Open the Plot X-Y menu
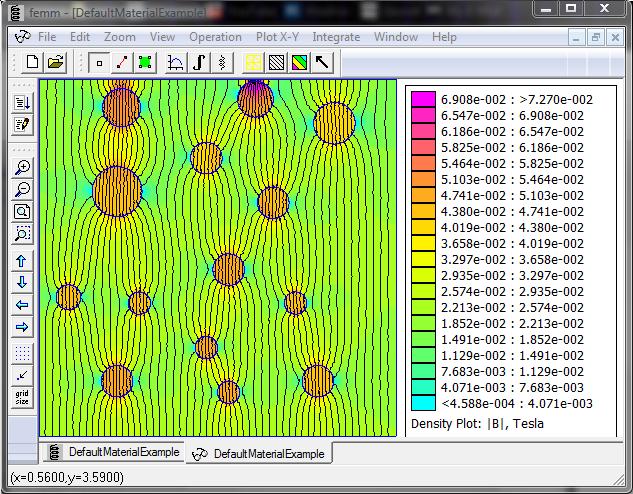 (277, 37)
